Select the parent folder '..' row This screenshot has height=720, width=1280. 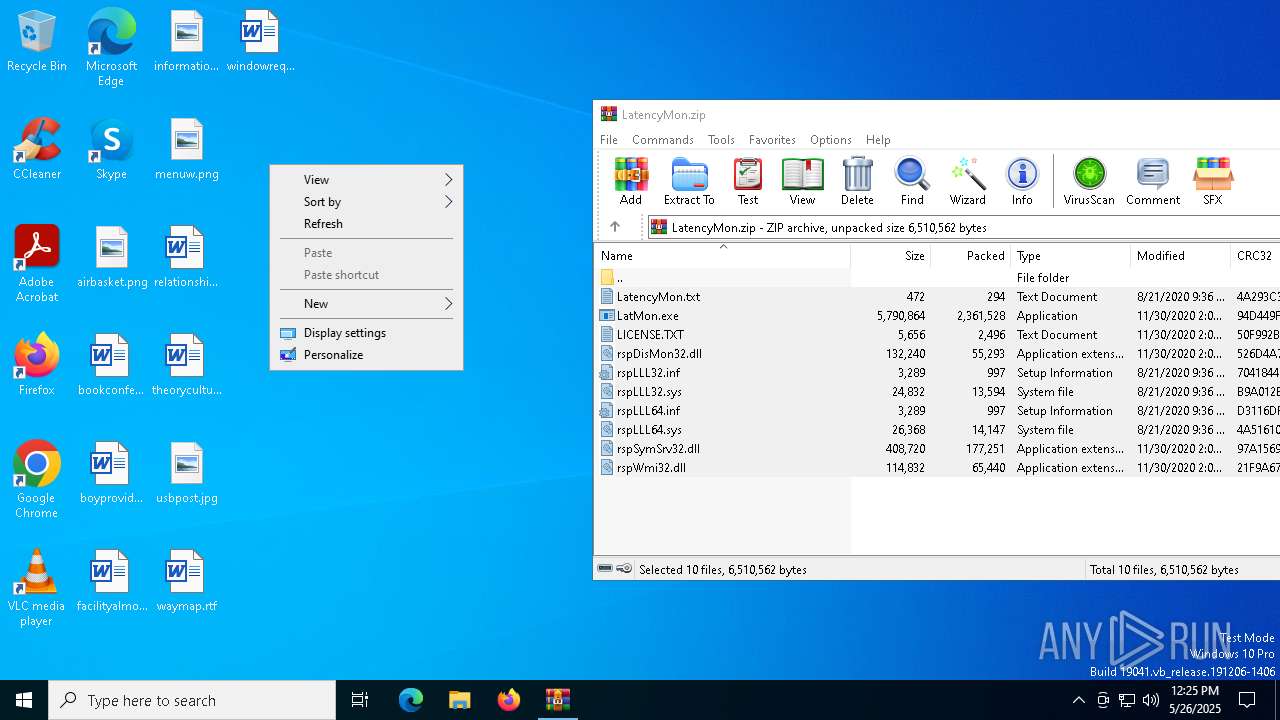[x=937, y=278]
